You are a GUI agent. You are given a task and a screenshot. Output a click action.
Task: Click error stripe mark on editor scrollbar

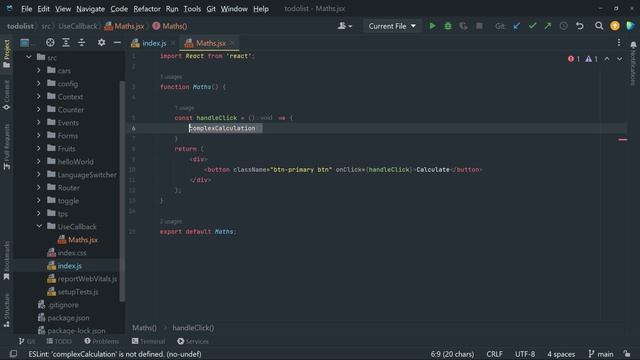622,140
